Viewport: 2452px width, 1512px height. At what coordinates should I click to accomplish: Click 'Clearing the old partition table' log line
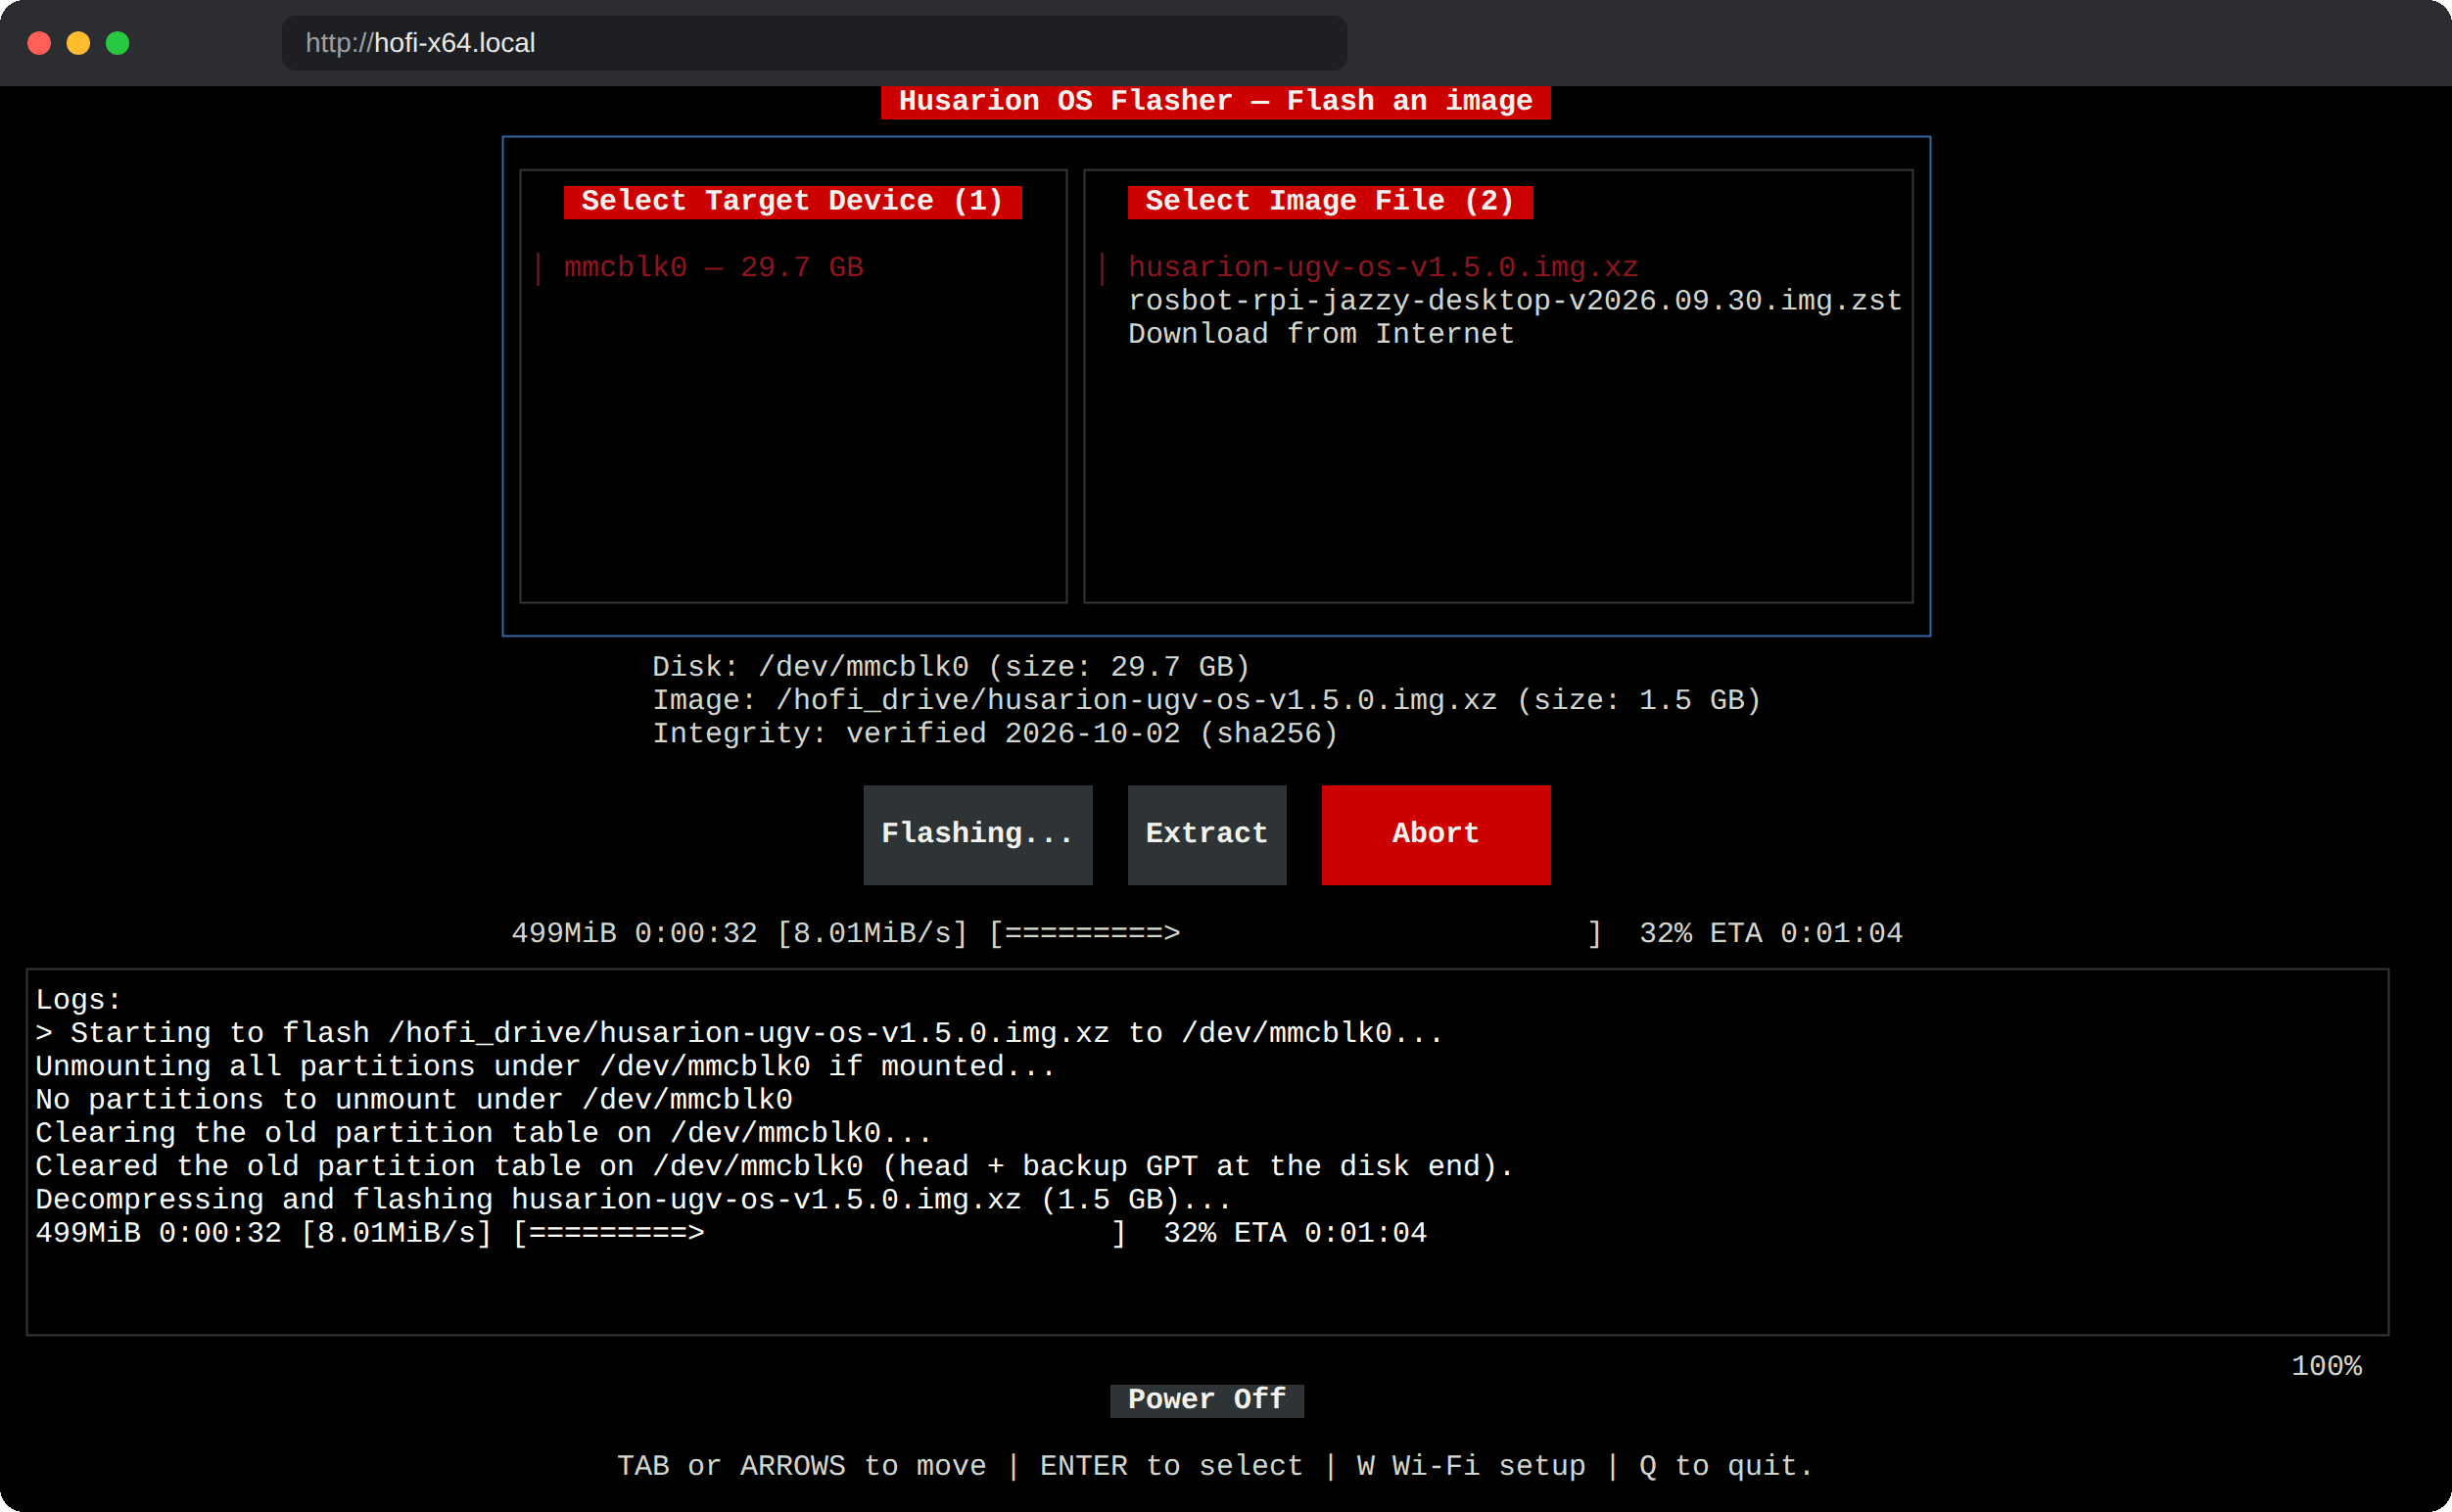coord(484,1133)
